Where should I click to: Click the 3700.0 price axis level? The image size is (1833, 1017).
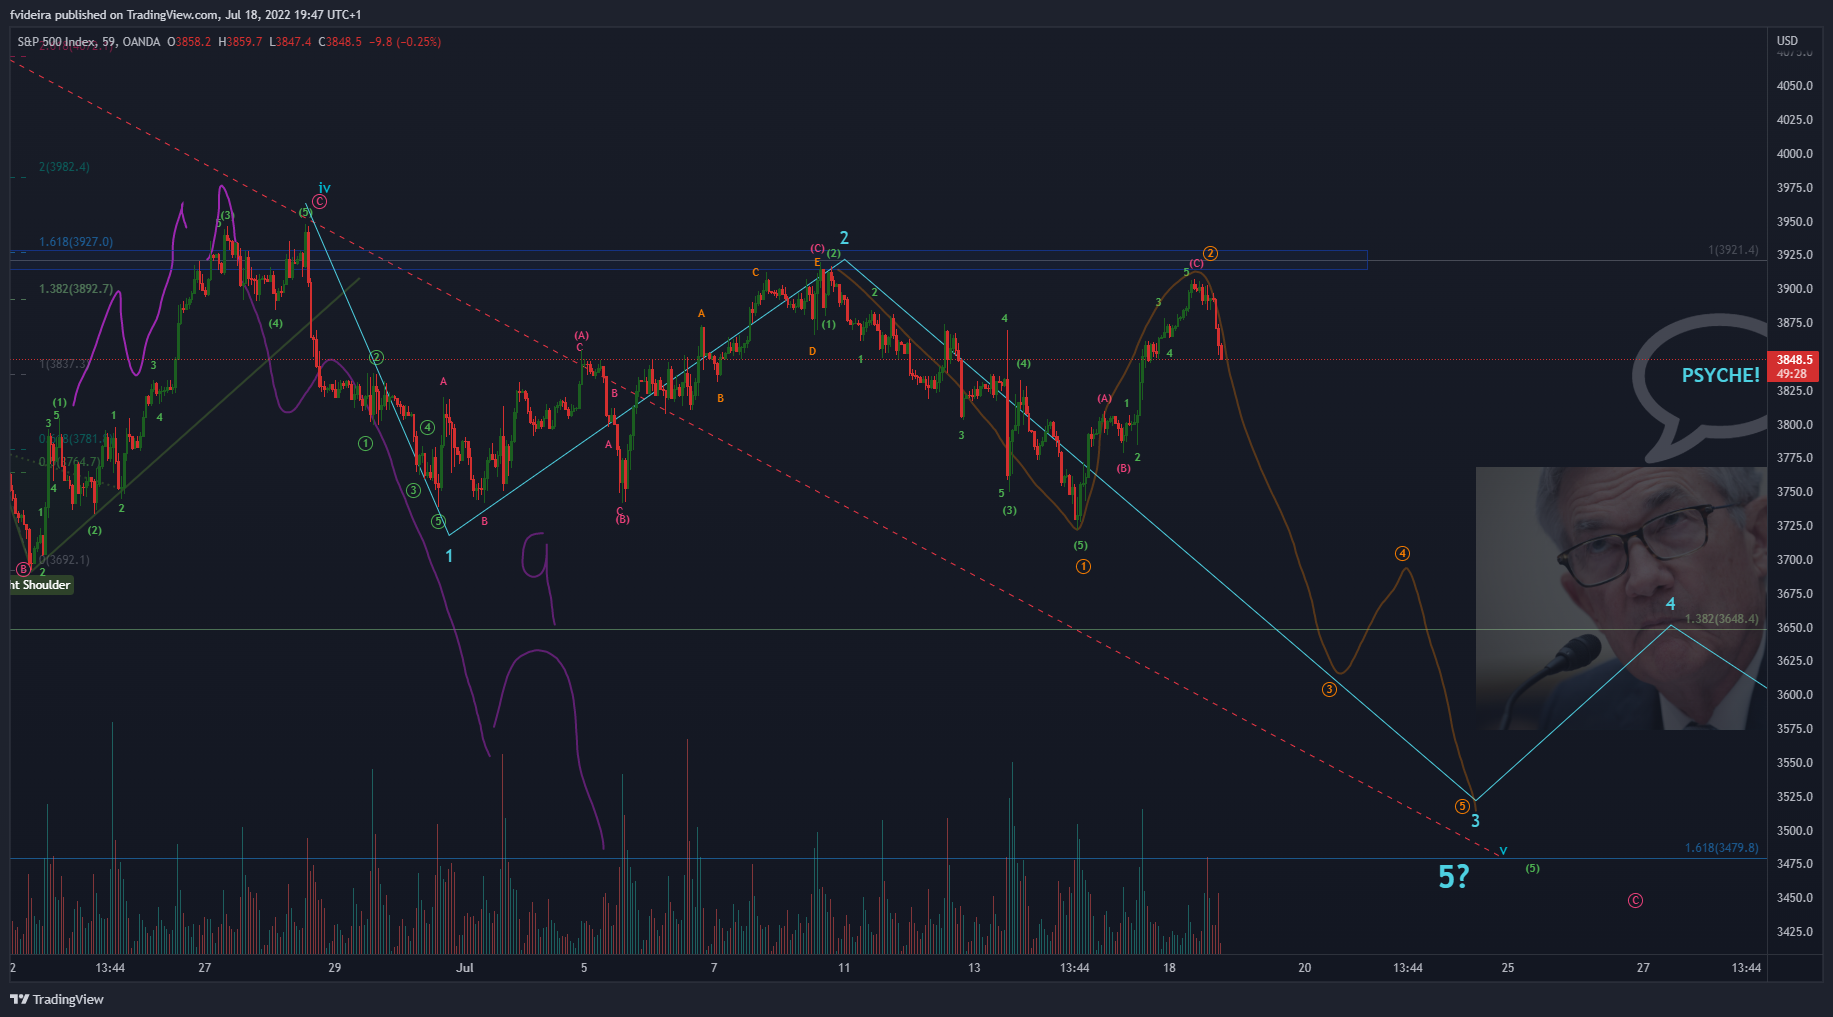1794,560
